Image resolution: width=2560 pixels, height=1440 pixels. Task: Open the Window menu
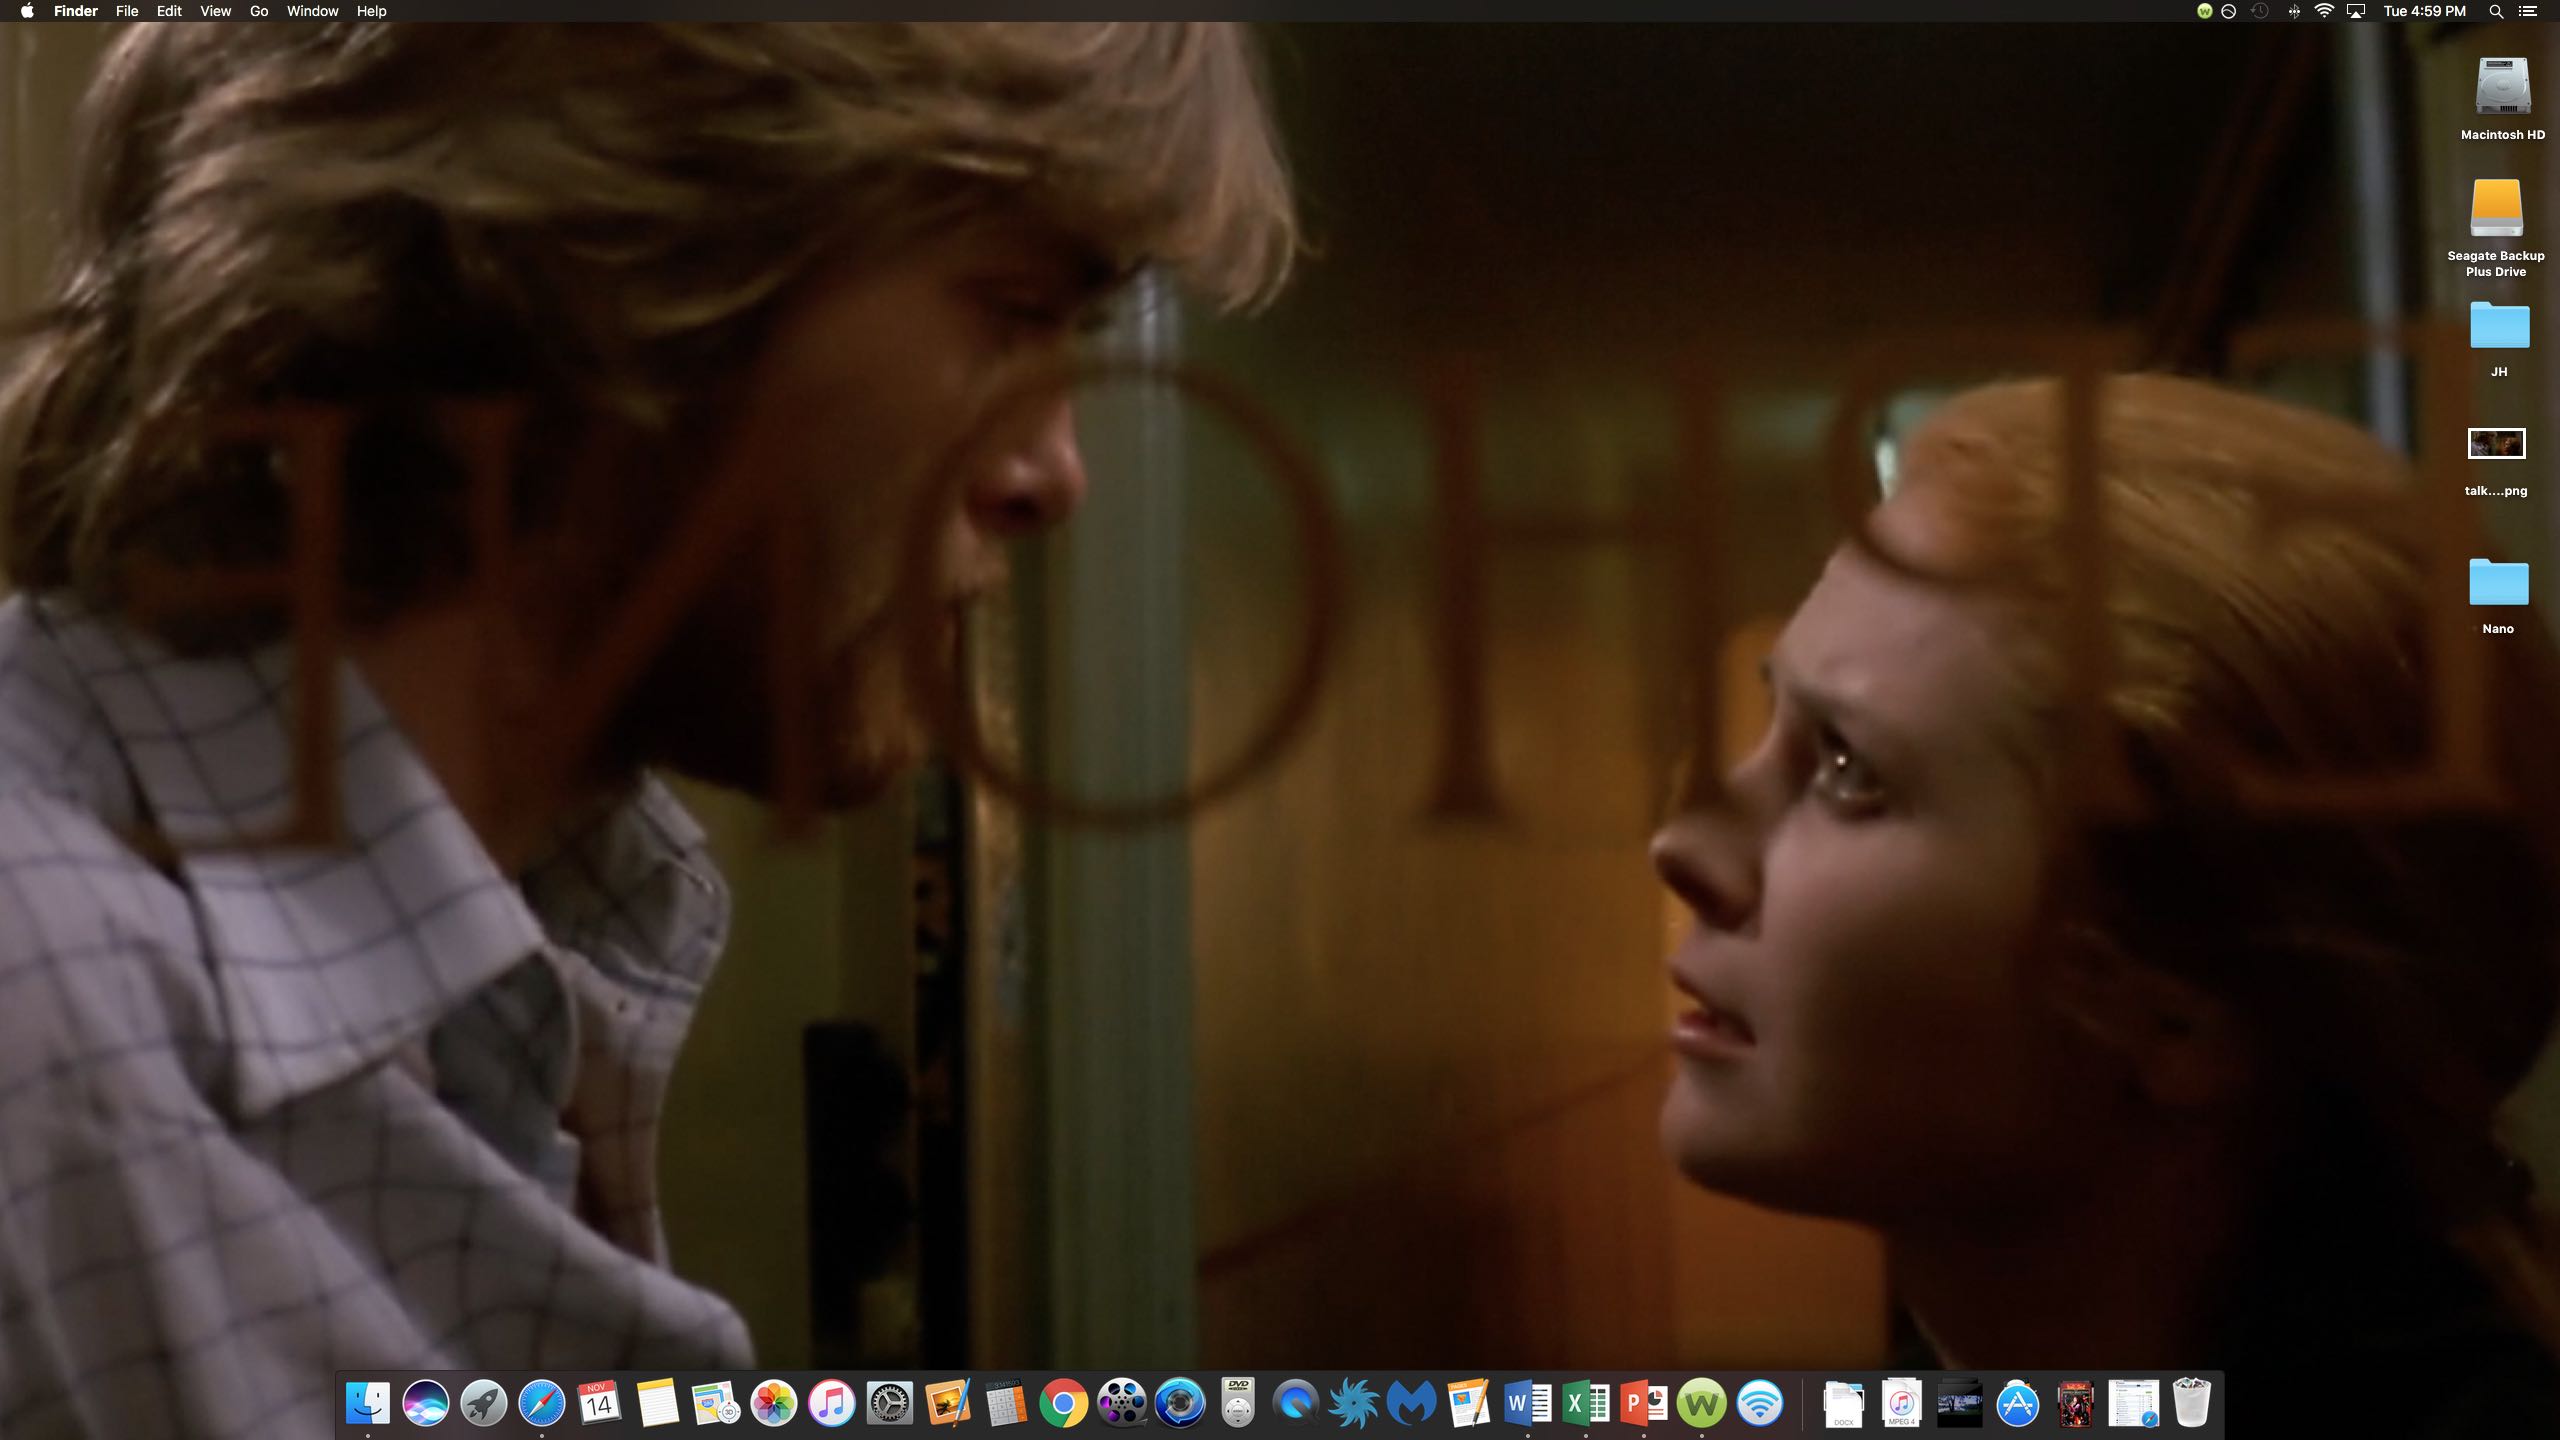click(312, 11)
